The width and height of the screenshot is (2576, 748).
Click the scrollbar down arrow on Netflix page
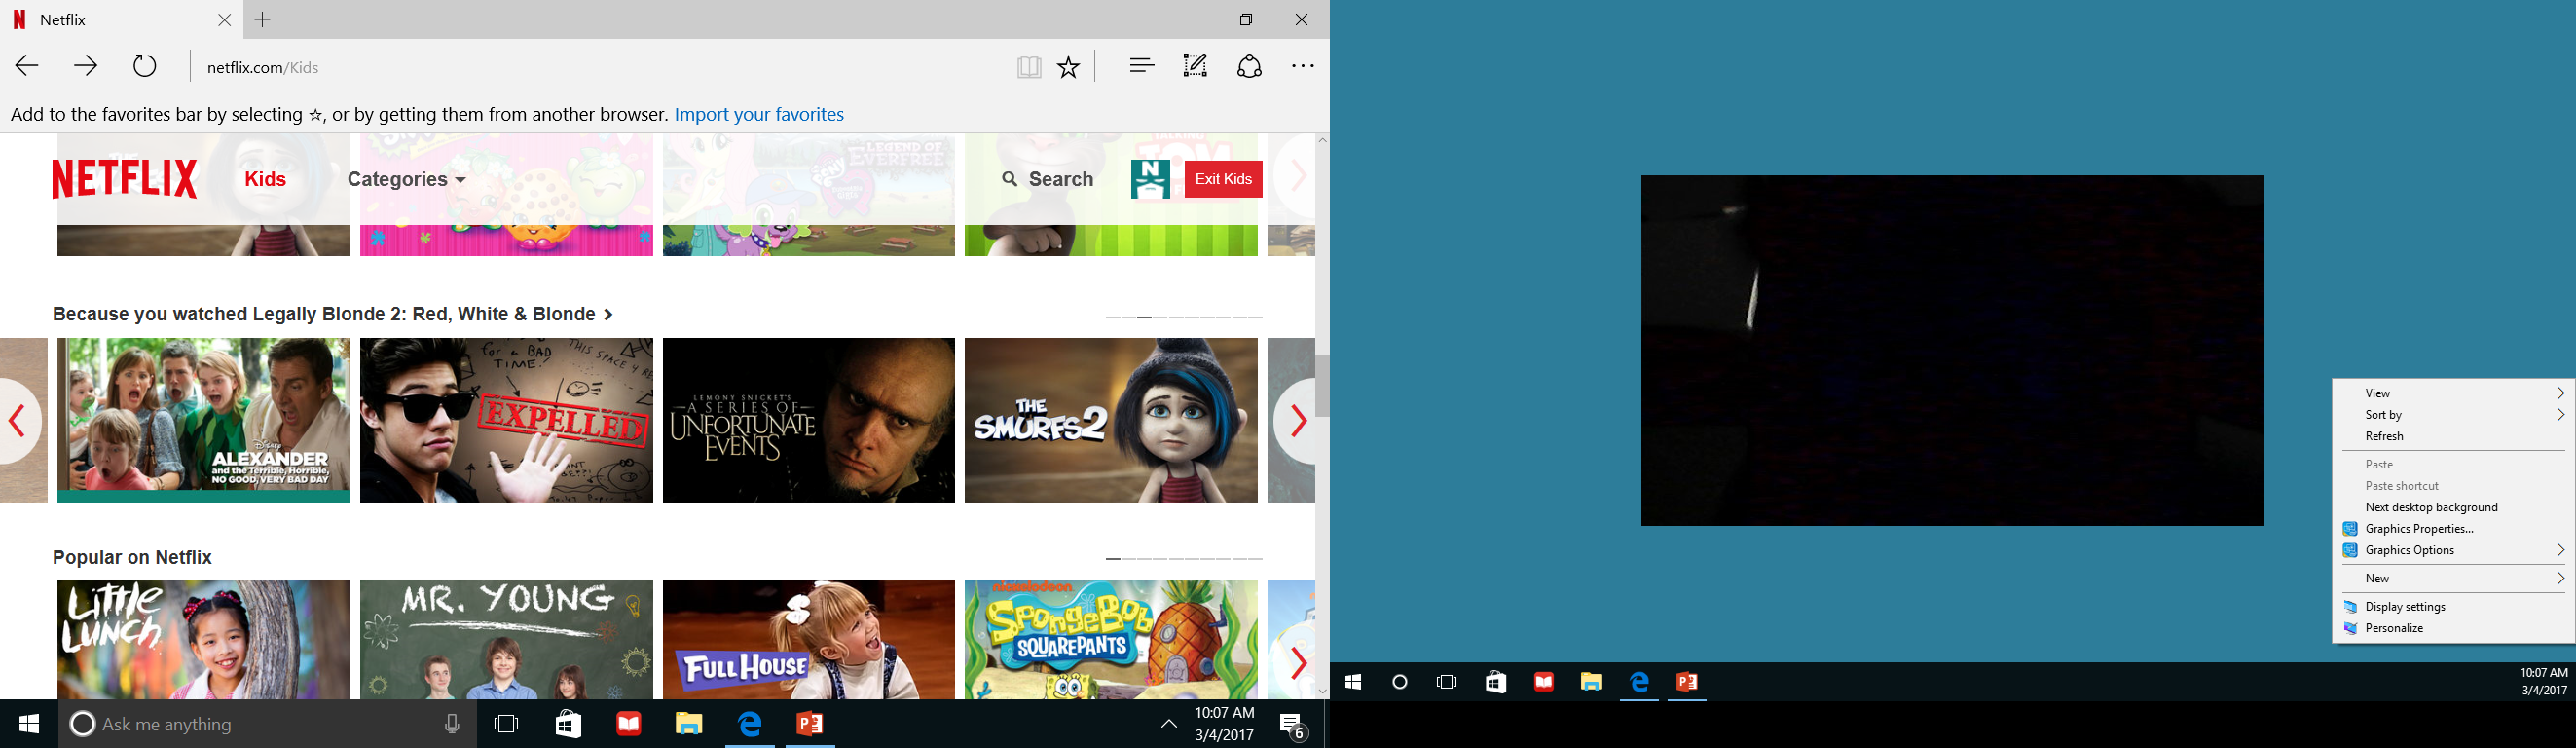click(1322, 691)
